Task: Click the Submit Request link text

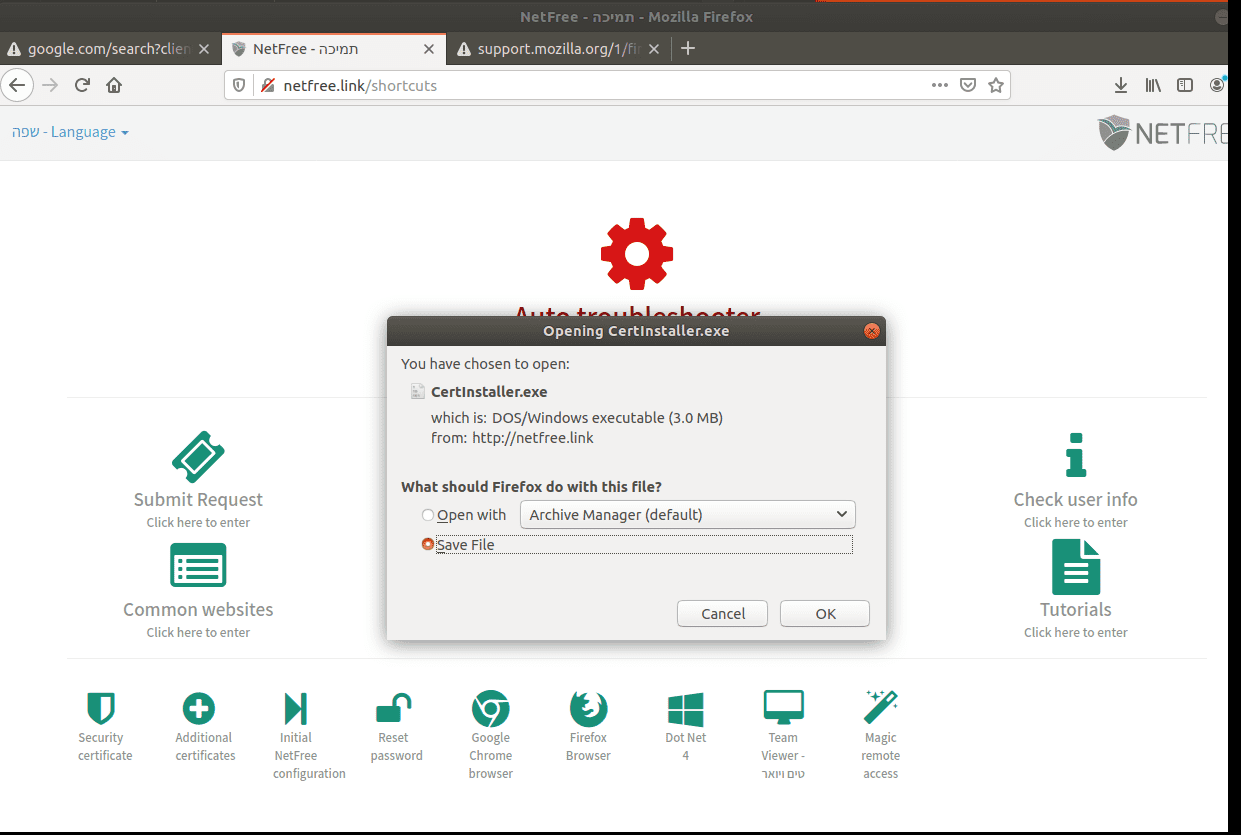Action: pos(198,499)
